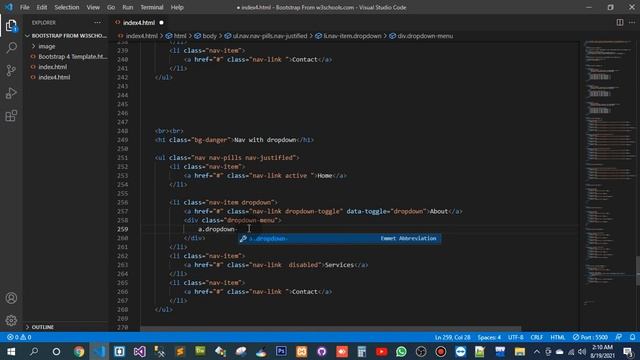Open notifications bell in status bar
Image resolution: width=640 pixels, height=360 pixels.
[x=632, y=337]
